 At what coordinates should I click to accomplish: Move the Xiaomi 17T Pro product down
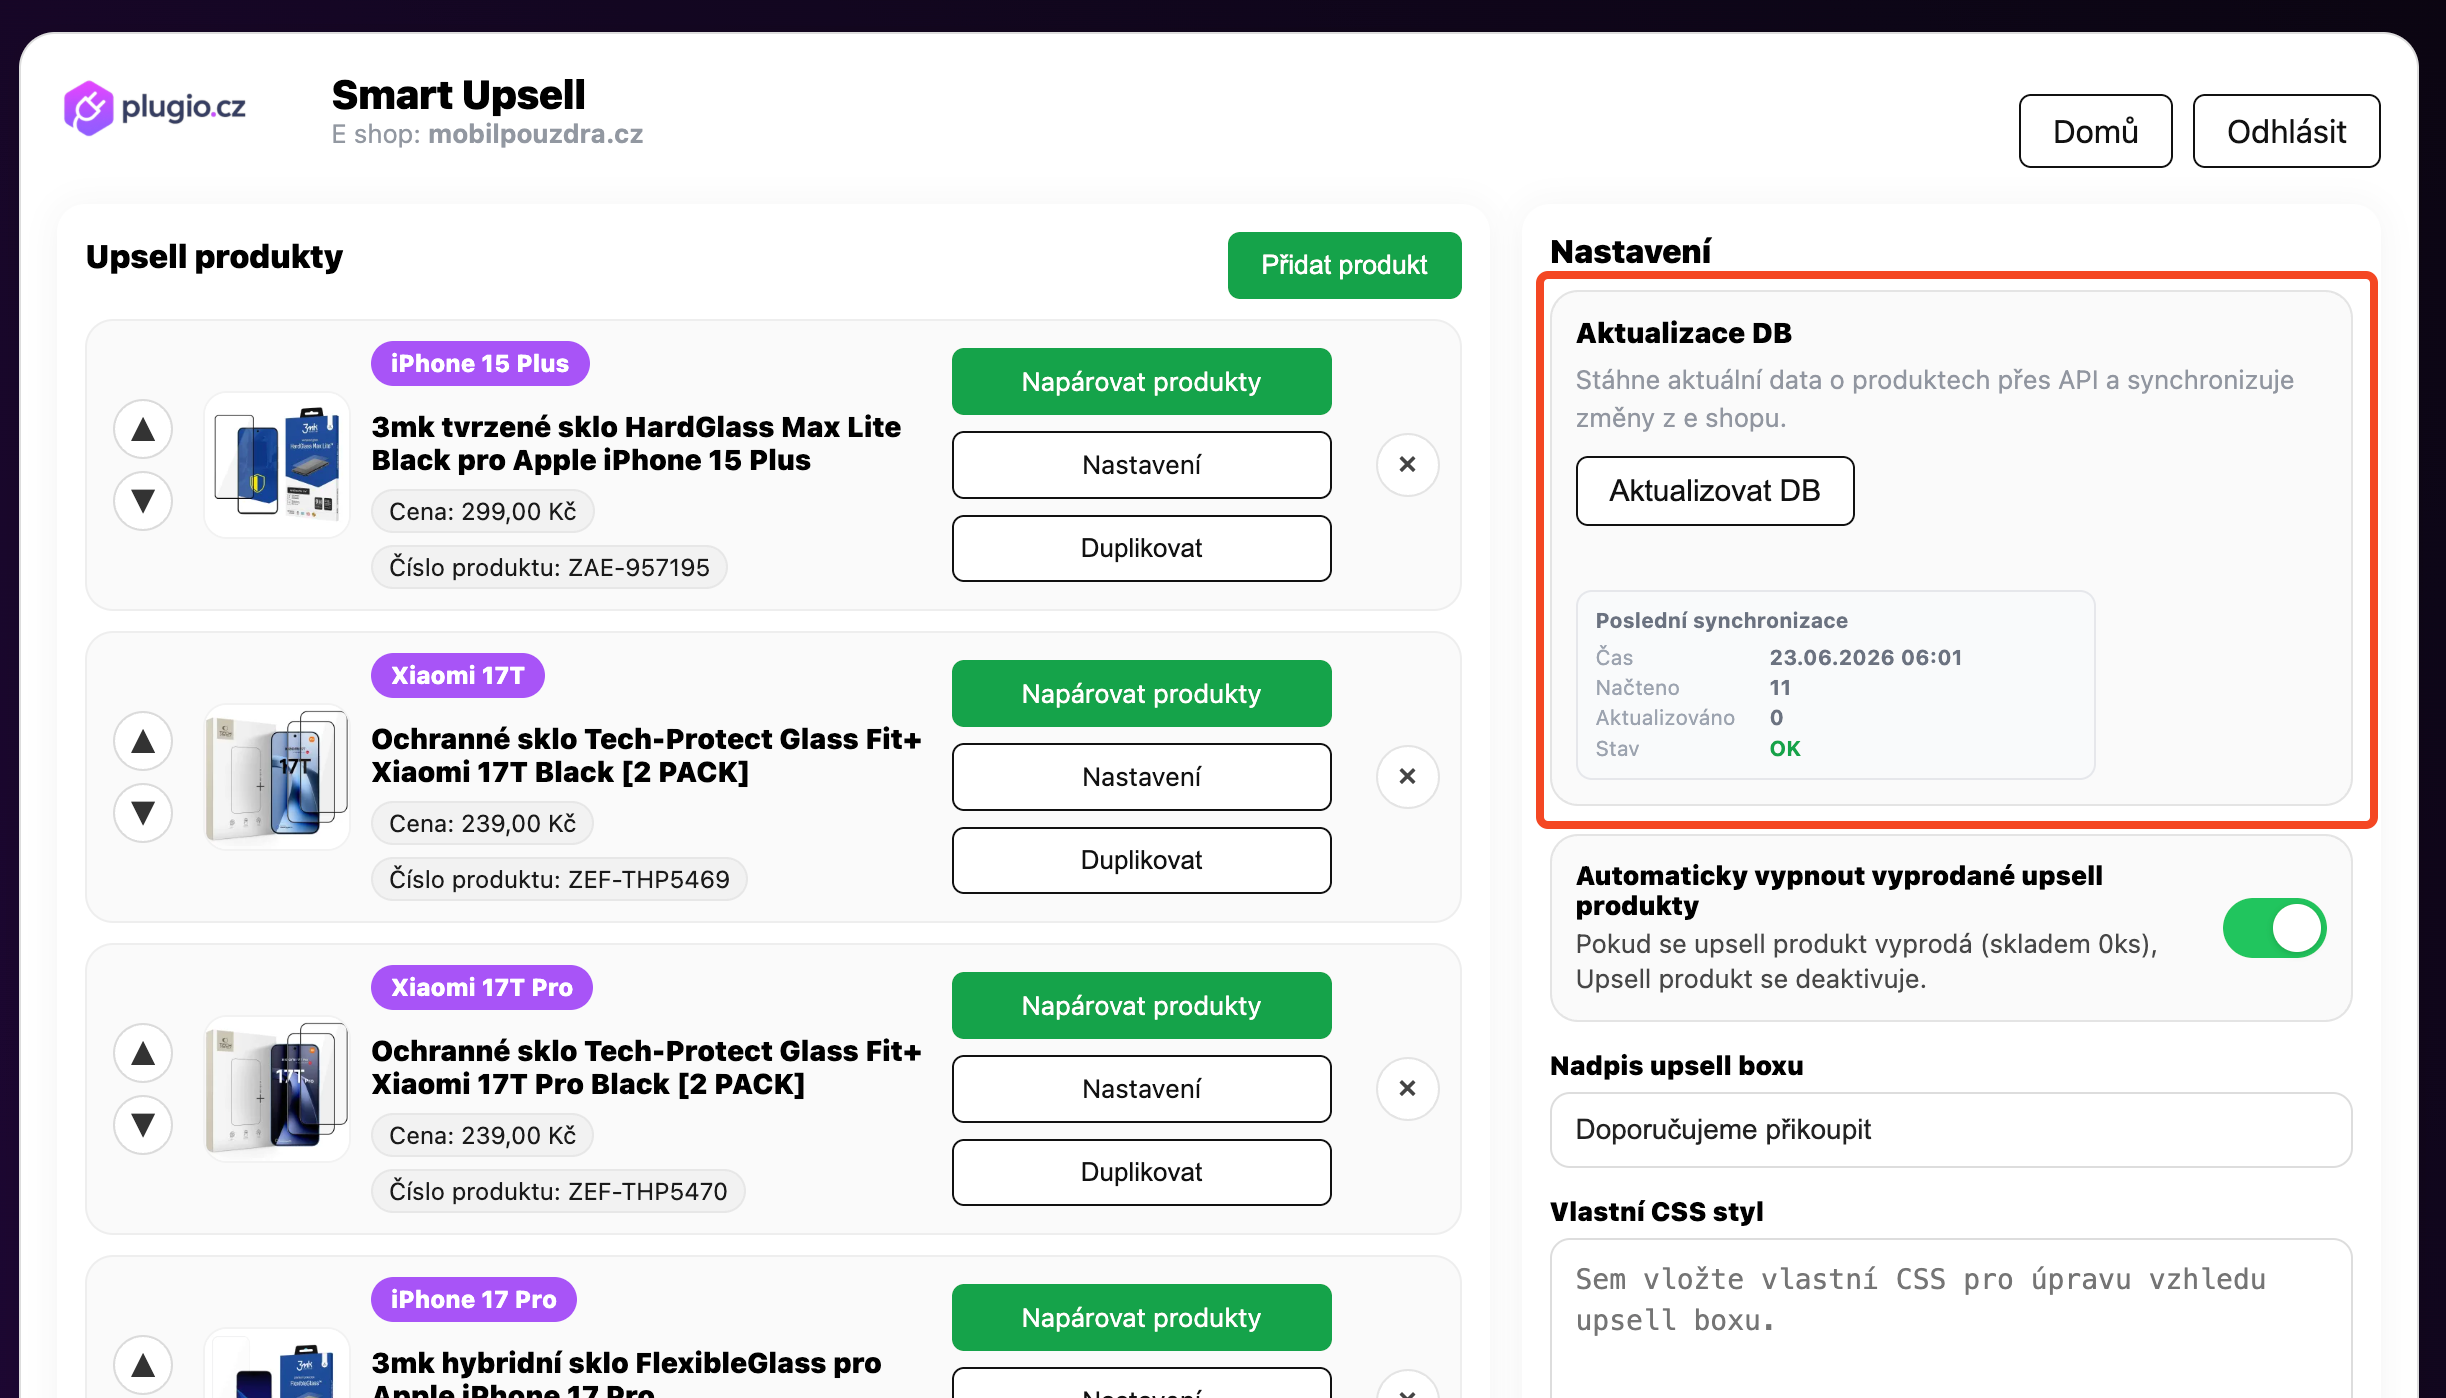pos(143,1125)
